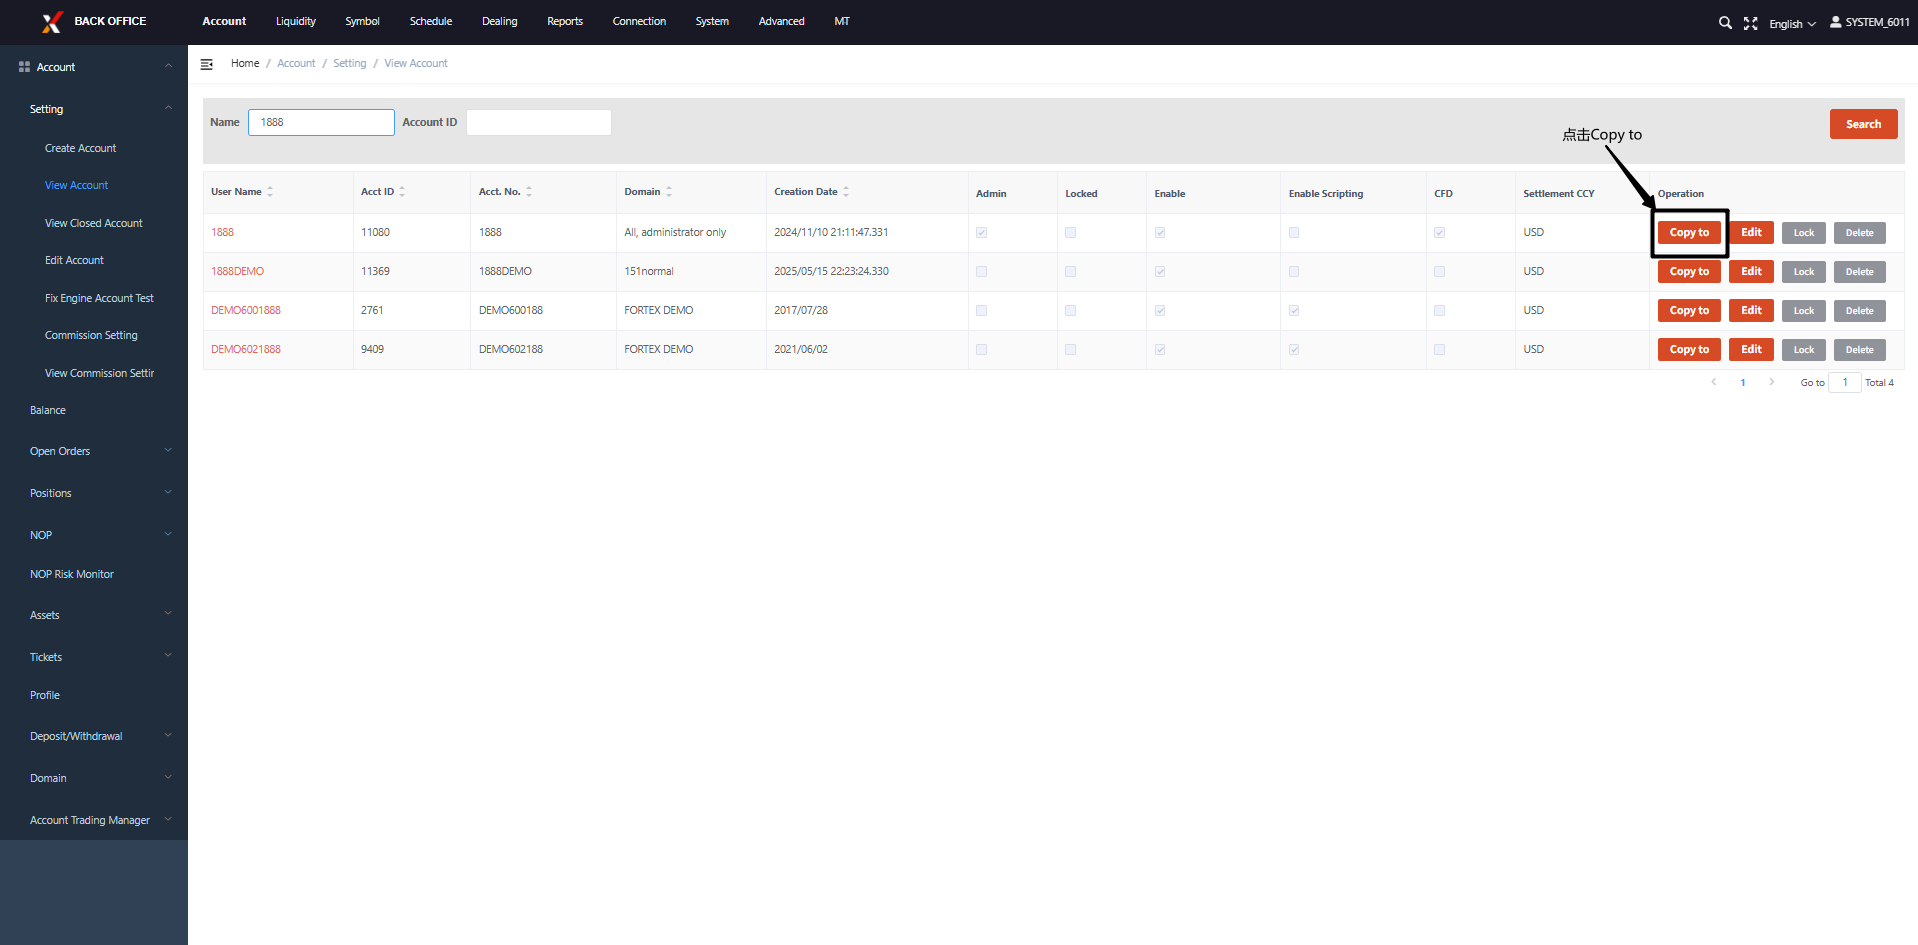Toggle fullscreen mode icon
The image size is (1918, 945).
pos(1751,23)
